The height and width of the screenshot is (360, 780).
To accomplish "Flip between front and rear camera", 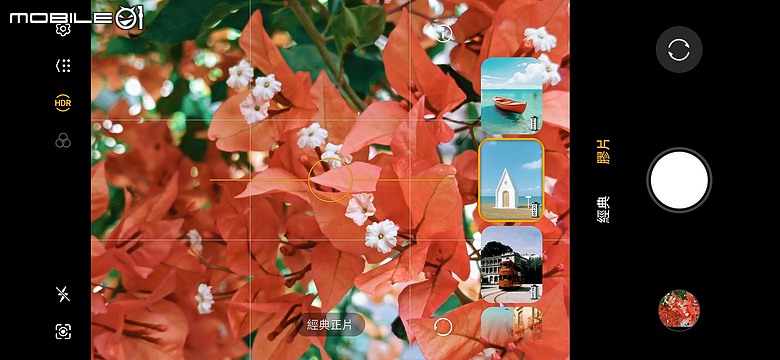I will [679, 50].
